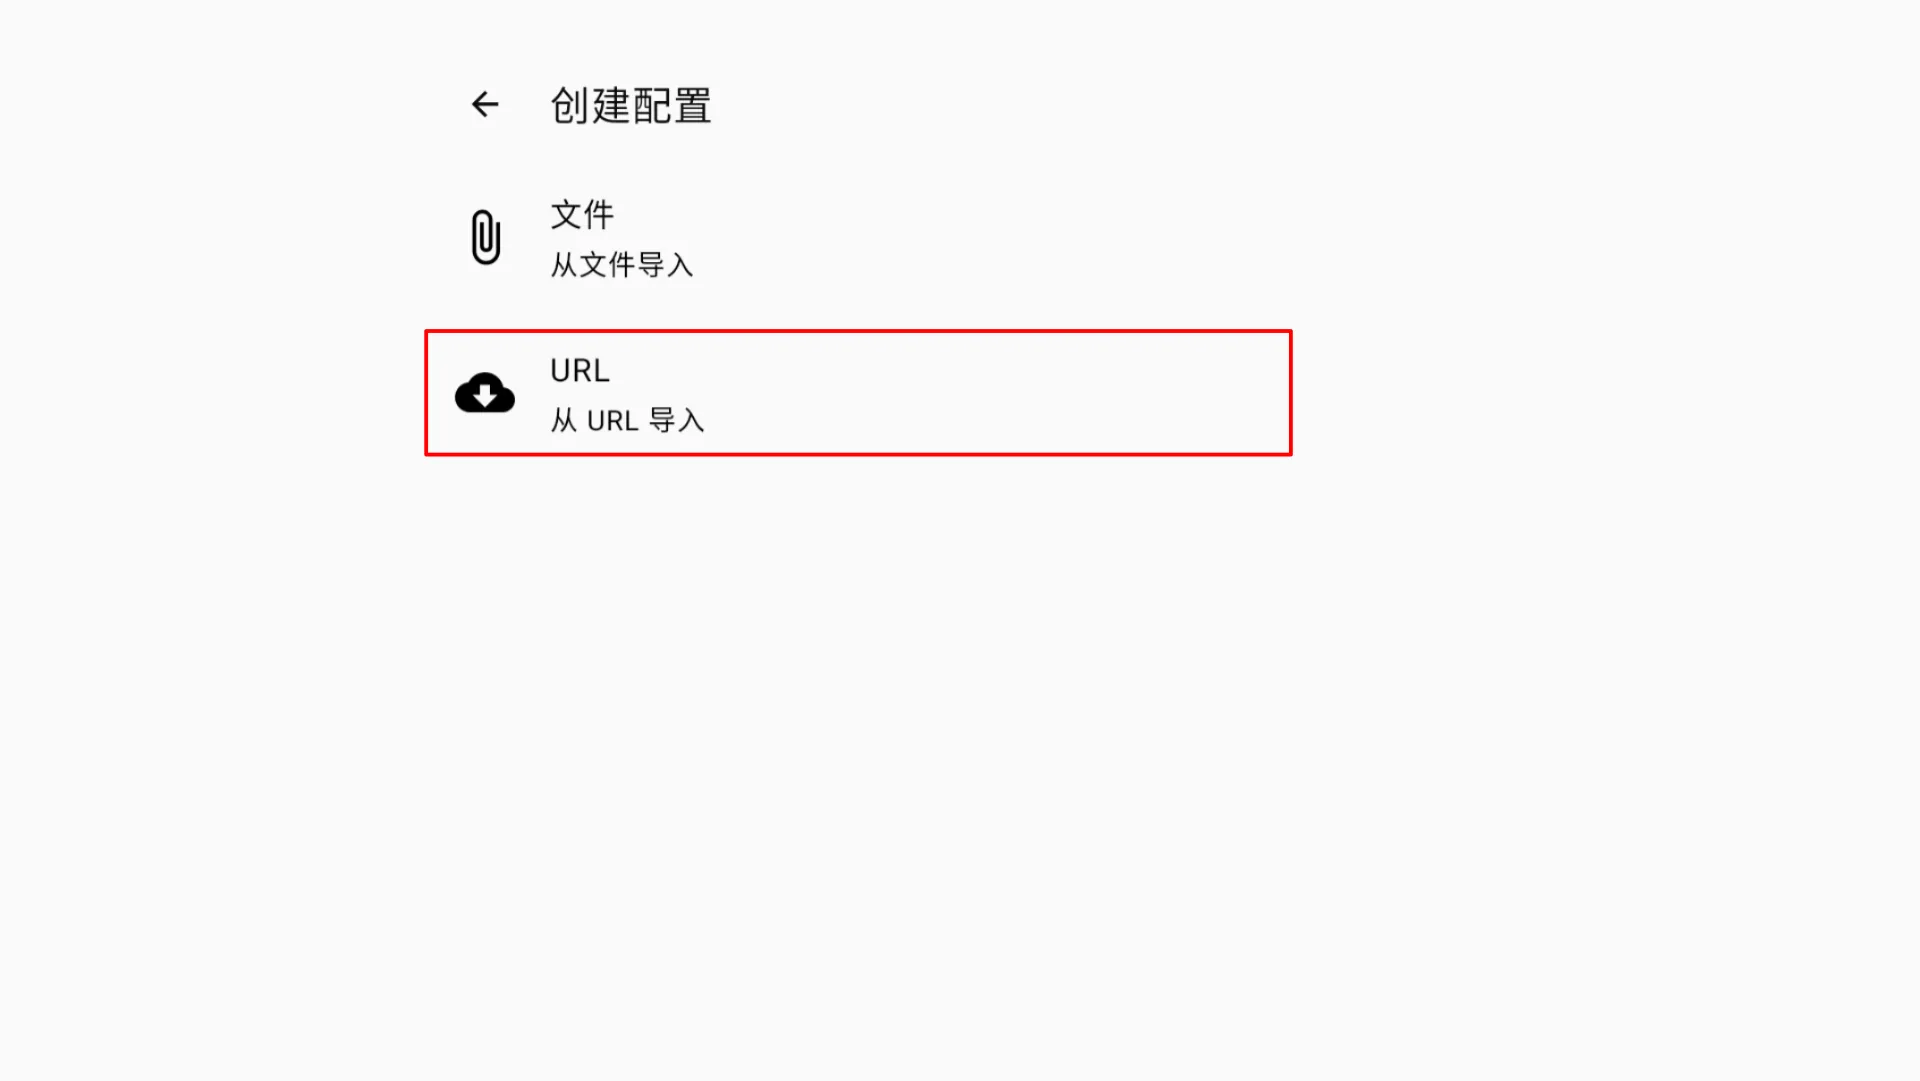Click the 创建配置 page title
The height and width of the screenshot is (1081, 1920).
(631, 105)
